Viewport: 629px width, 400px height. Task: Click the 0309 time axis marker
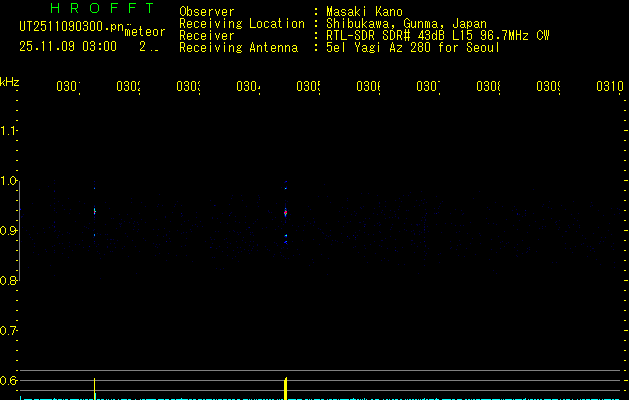548,87
